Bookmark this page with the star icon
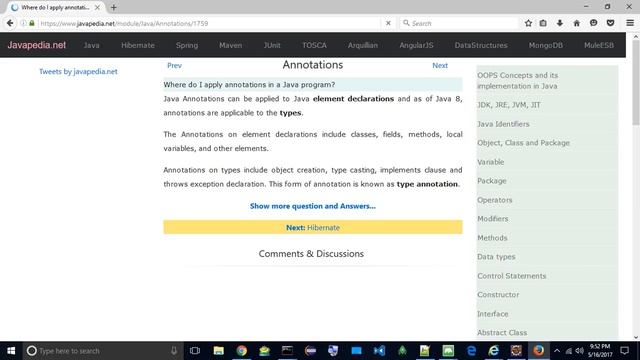Image resolution: width=640 pixels, height=360 pixels. pyautogui.click(x=528, y=23)
